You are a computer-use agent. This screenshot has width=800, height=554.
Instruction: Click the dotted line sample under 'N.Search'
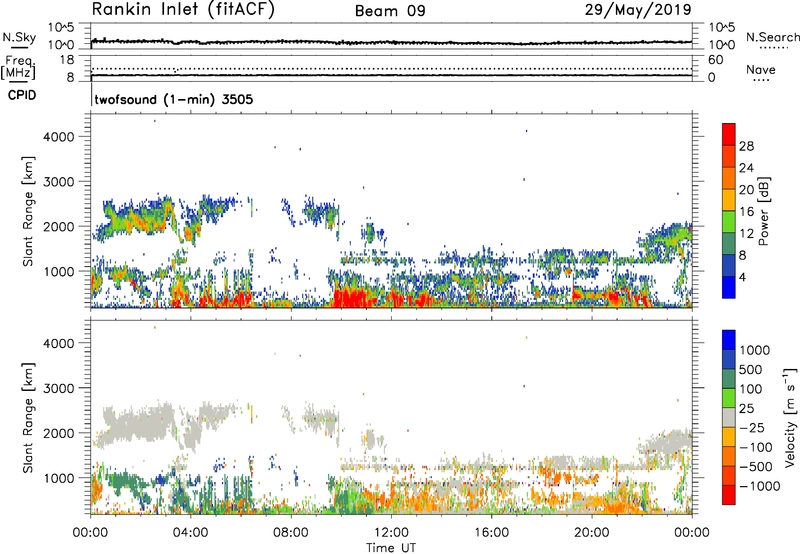(774, 48)
